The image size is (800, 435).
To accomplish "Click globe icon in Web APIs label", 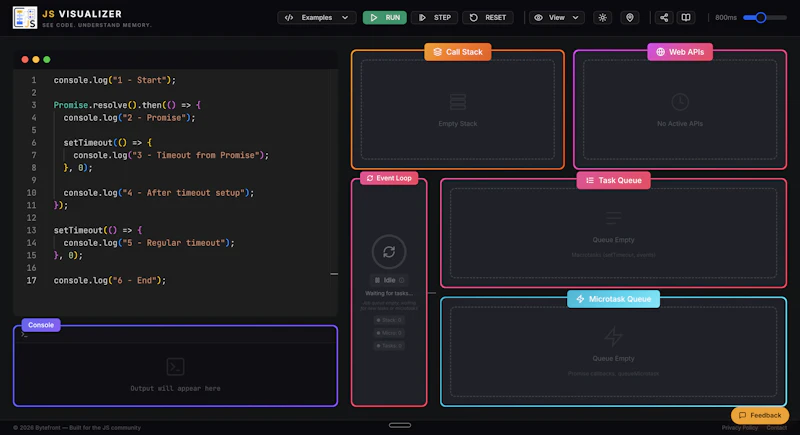I will coord(660,52).
